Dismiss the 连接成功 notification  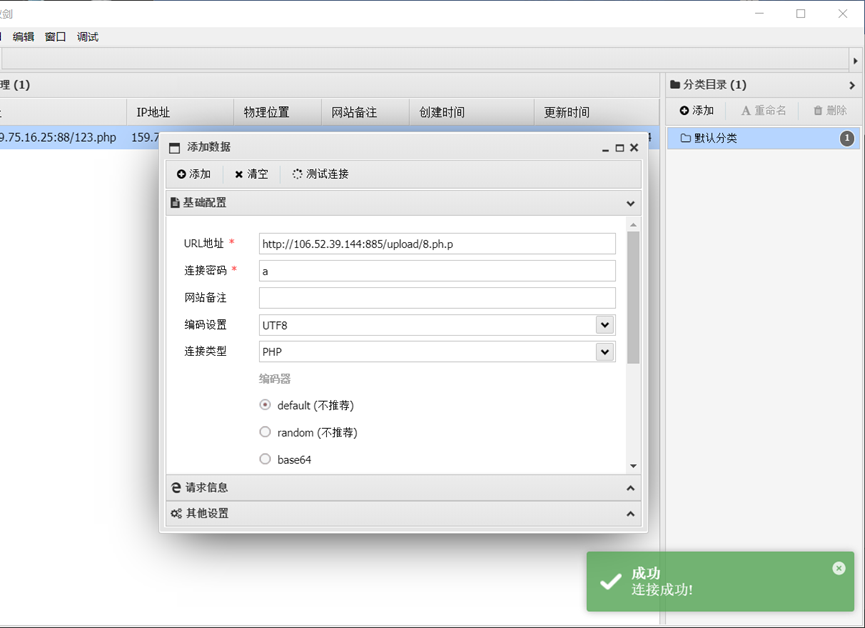pos(839,568)
